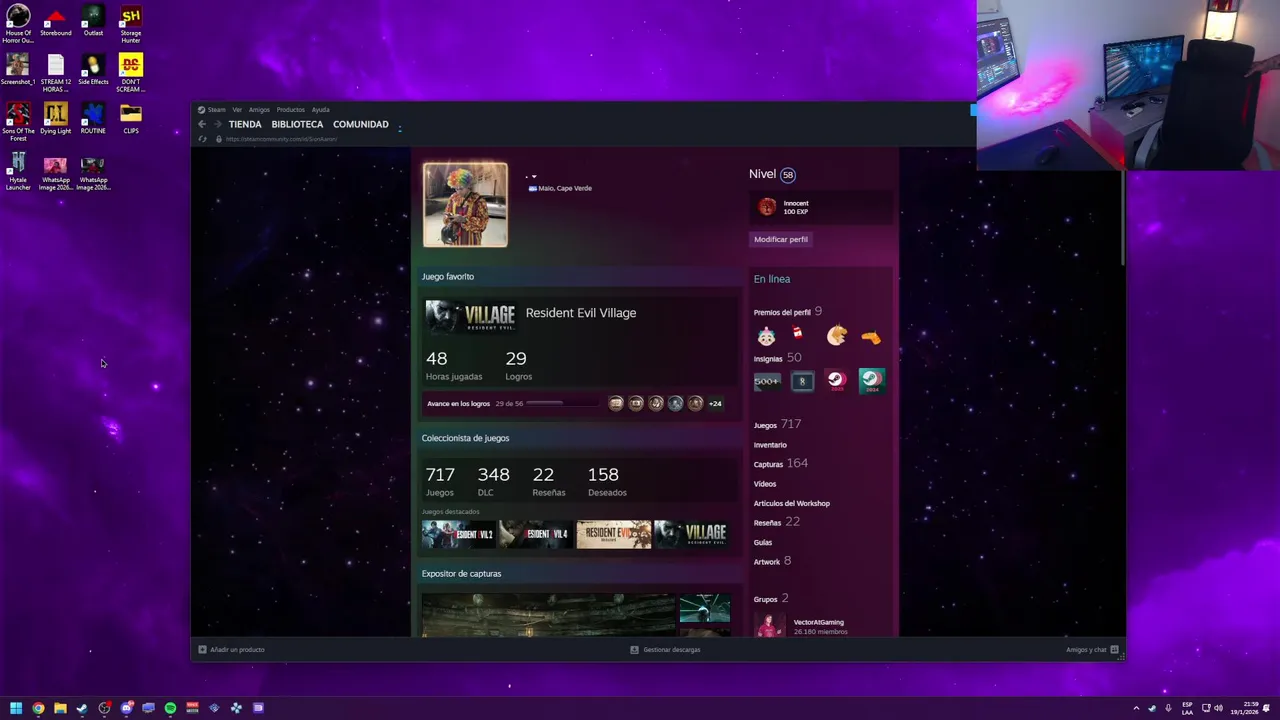
Task: Click fifth achievement icon in progress row
Action: pyautogui.click(x=696, y=403)
